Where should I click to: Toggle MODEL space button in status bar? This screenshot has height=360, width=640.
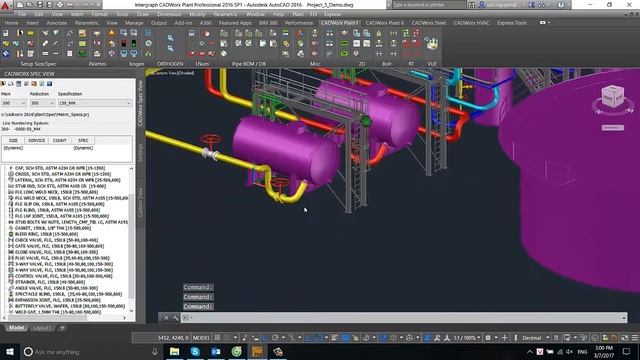click(x=201, y=338)
